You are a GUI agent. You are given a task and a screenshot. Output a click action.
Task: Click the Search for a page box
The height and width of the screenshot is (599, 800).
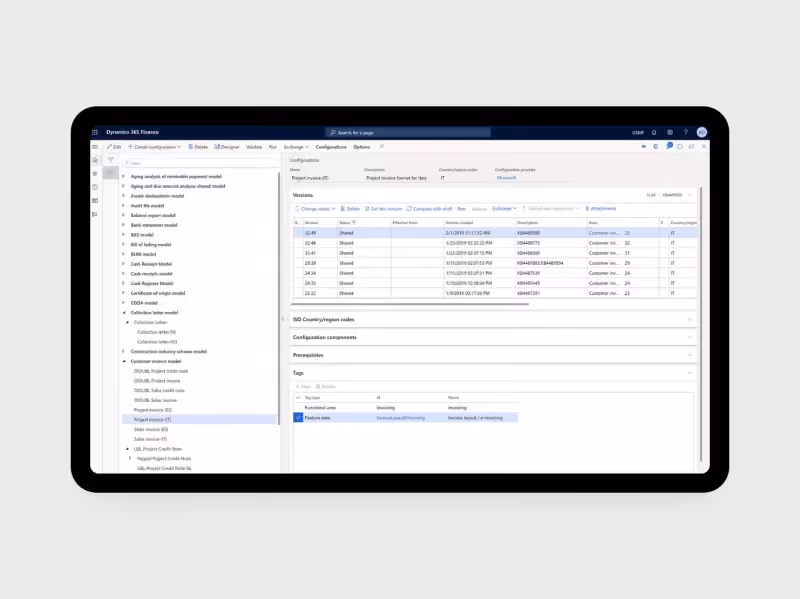pyautogui.click(x=408, y=133)
